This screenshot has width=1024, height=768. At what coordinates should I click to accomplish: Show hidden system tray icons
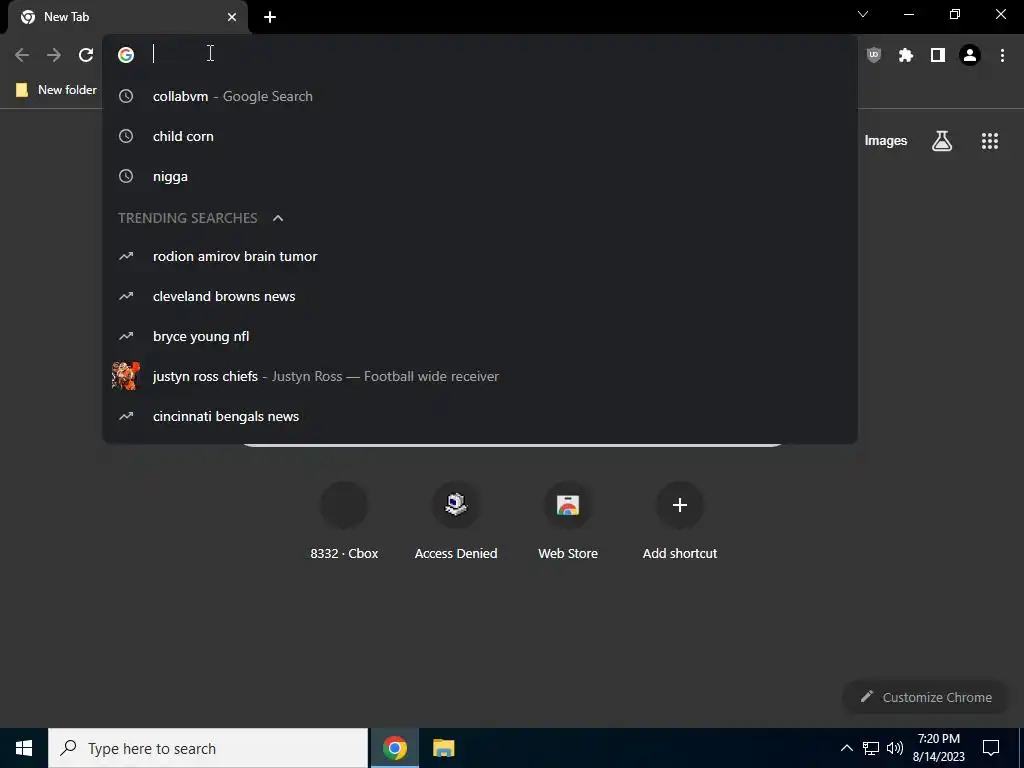coord(846,748)
